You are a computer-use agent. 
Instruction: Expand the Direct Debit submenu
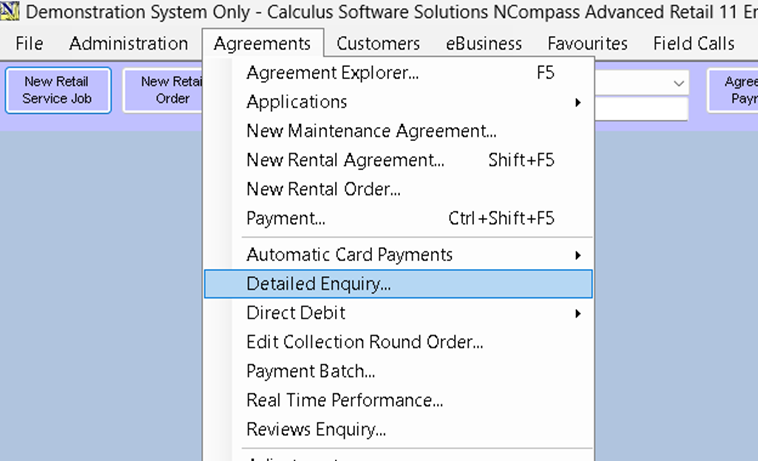(x=296, y=313)
